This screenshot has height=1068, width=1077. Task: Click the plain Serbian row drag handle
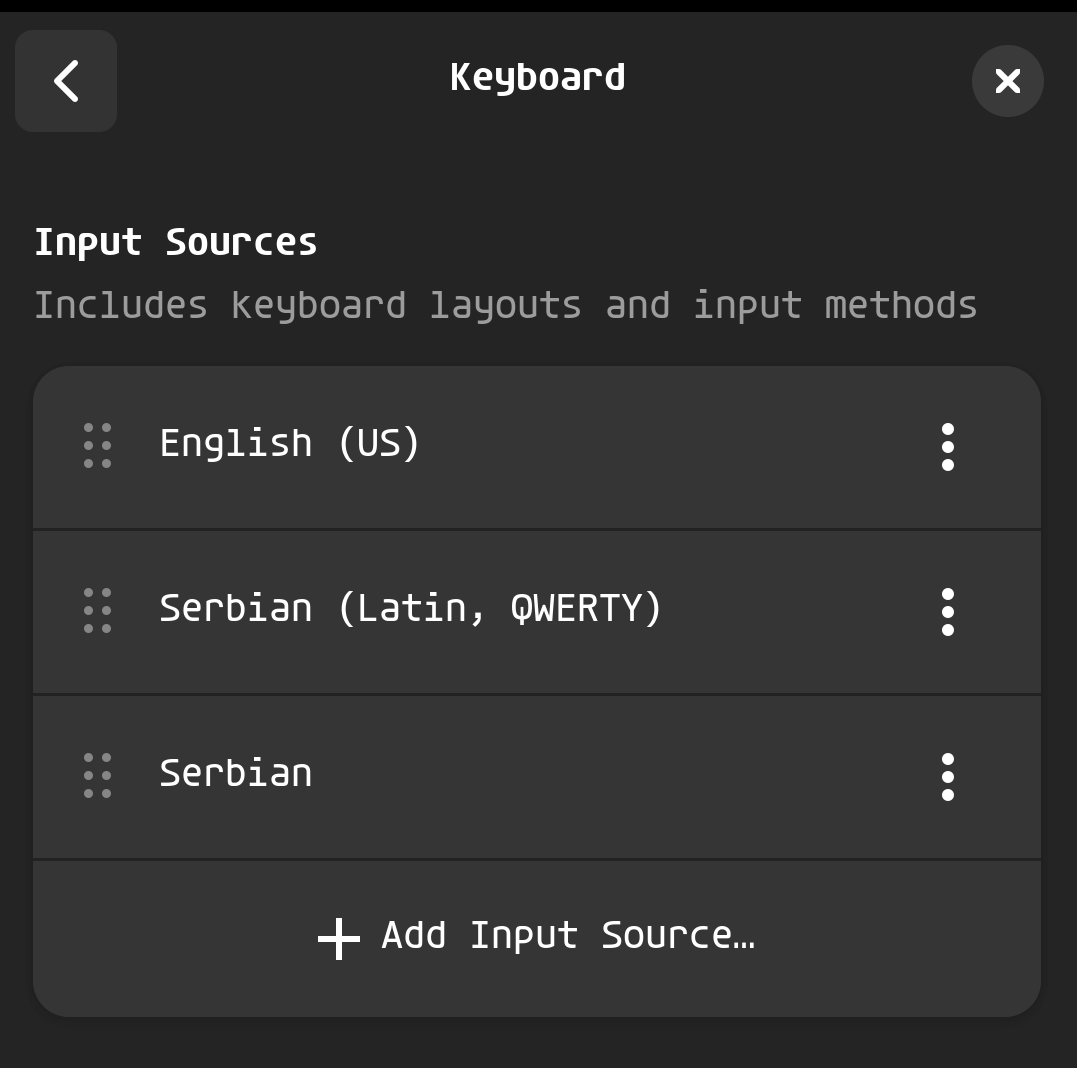(98, 775)
